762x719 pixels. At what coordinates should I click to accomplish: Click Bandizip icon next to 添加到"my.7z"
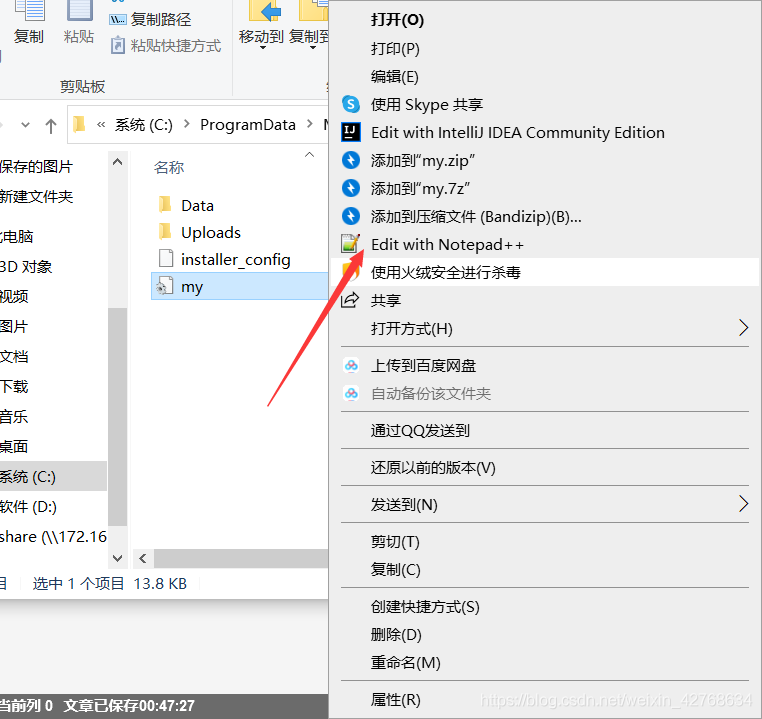tap(351, 188)
